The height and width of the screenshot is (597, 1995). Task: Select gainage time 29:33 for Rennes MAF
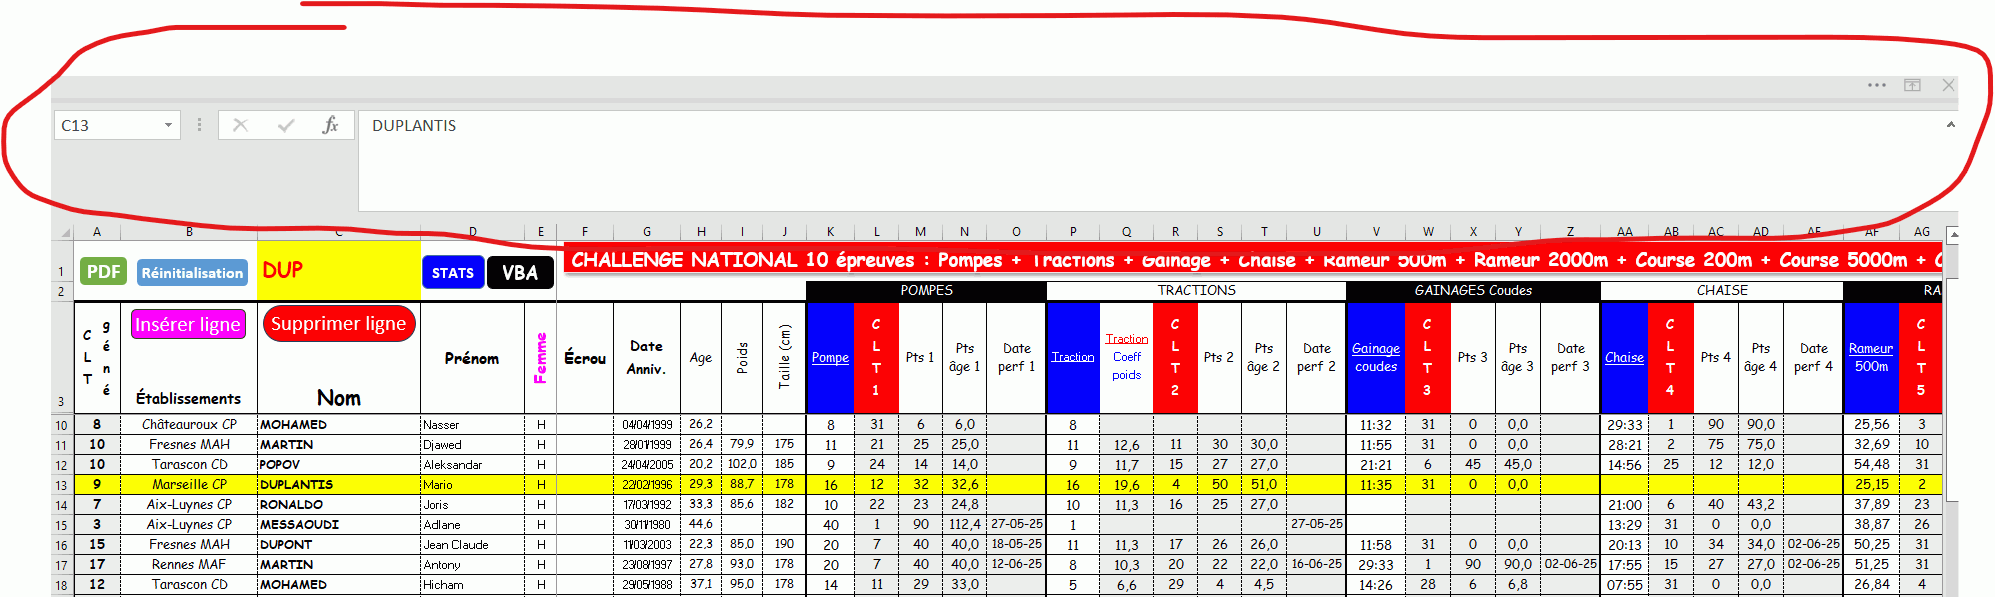tap(1376, 564)
